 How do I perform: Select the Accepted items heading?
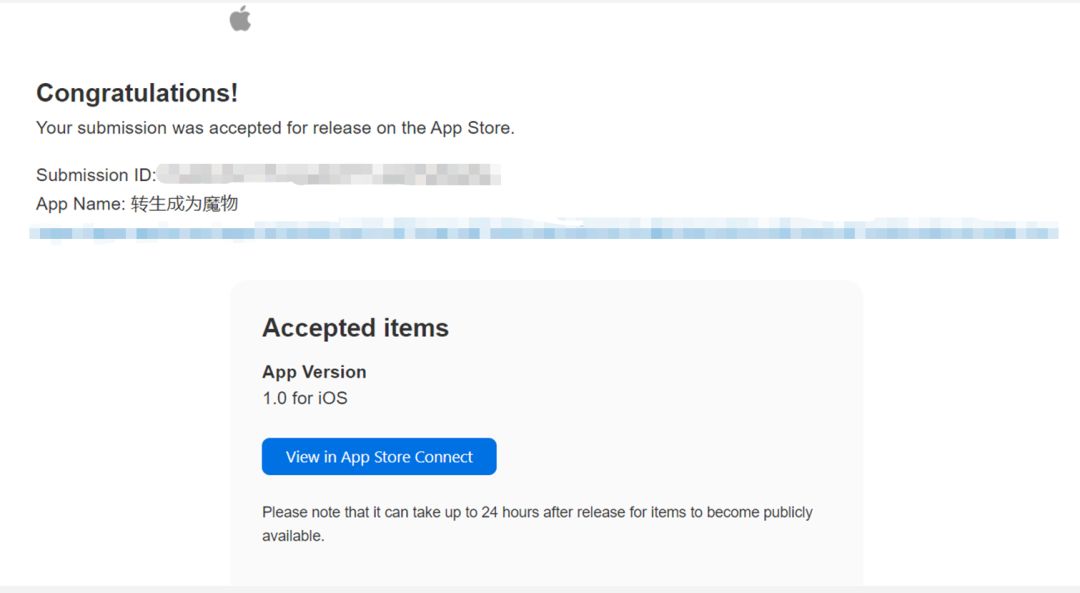tap(355, 328)
